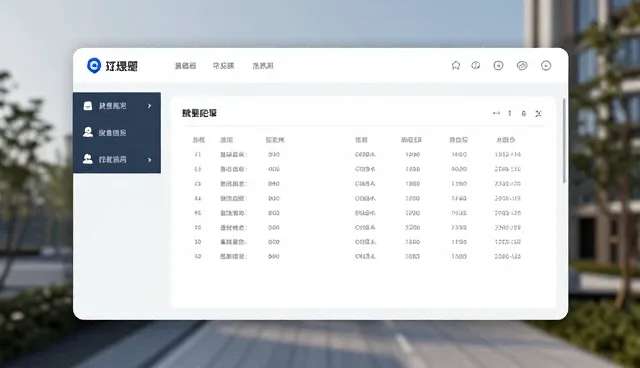Screen dimensions: 640x368
Task: Open the home icon in header
Action: (x=456, y=65)
